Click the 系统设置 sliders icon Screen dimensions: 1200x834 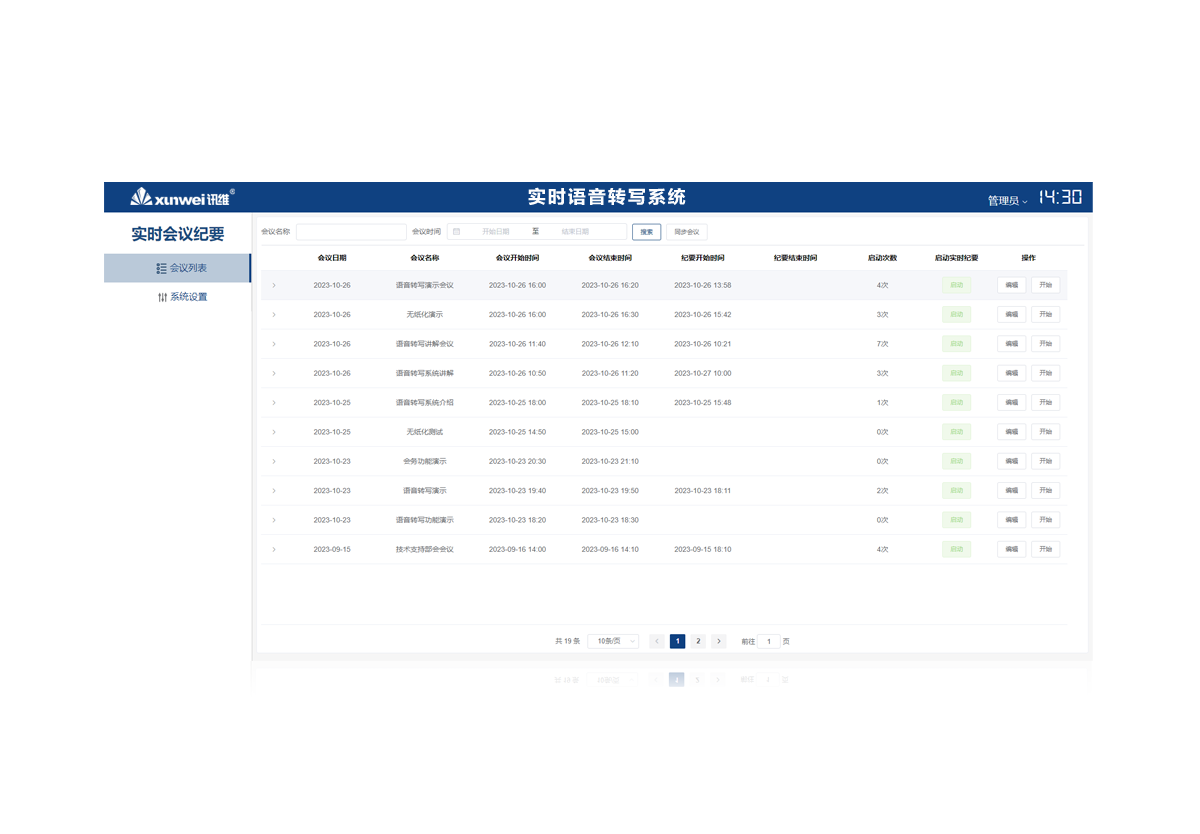162,297
